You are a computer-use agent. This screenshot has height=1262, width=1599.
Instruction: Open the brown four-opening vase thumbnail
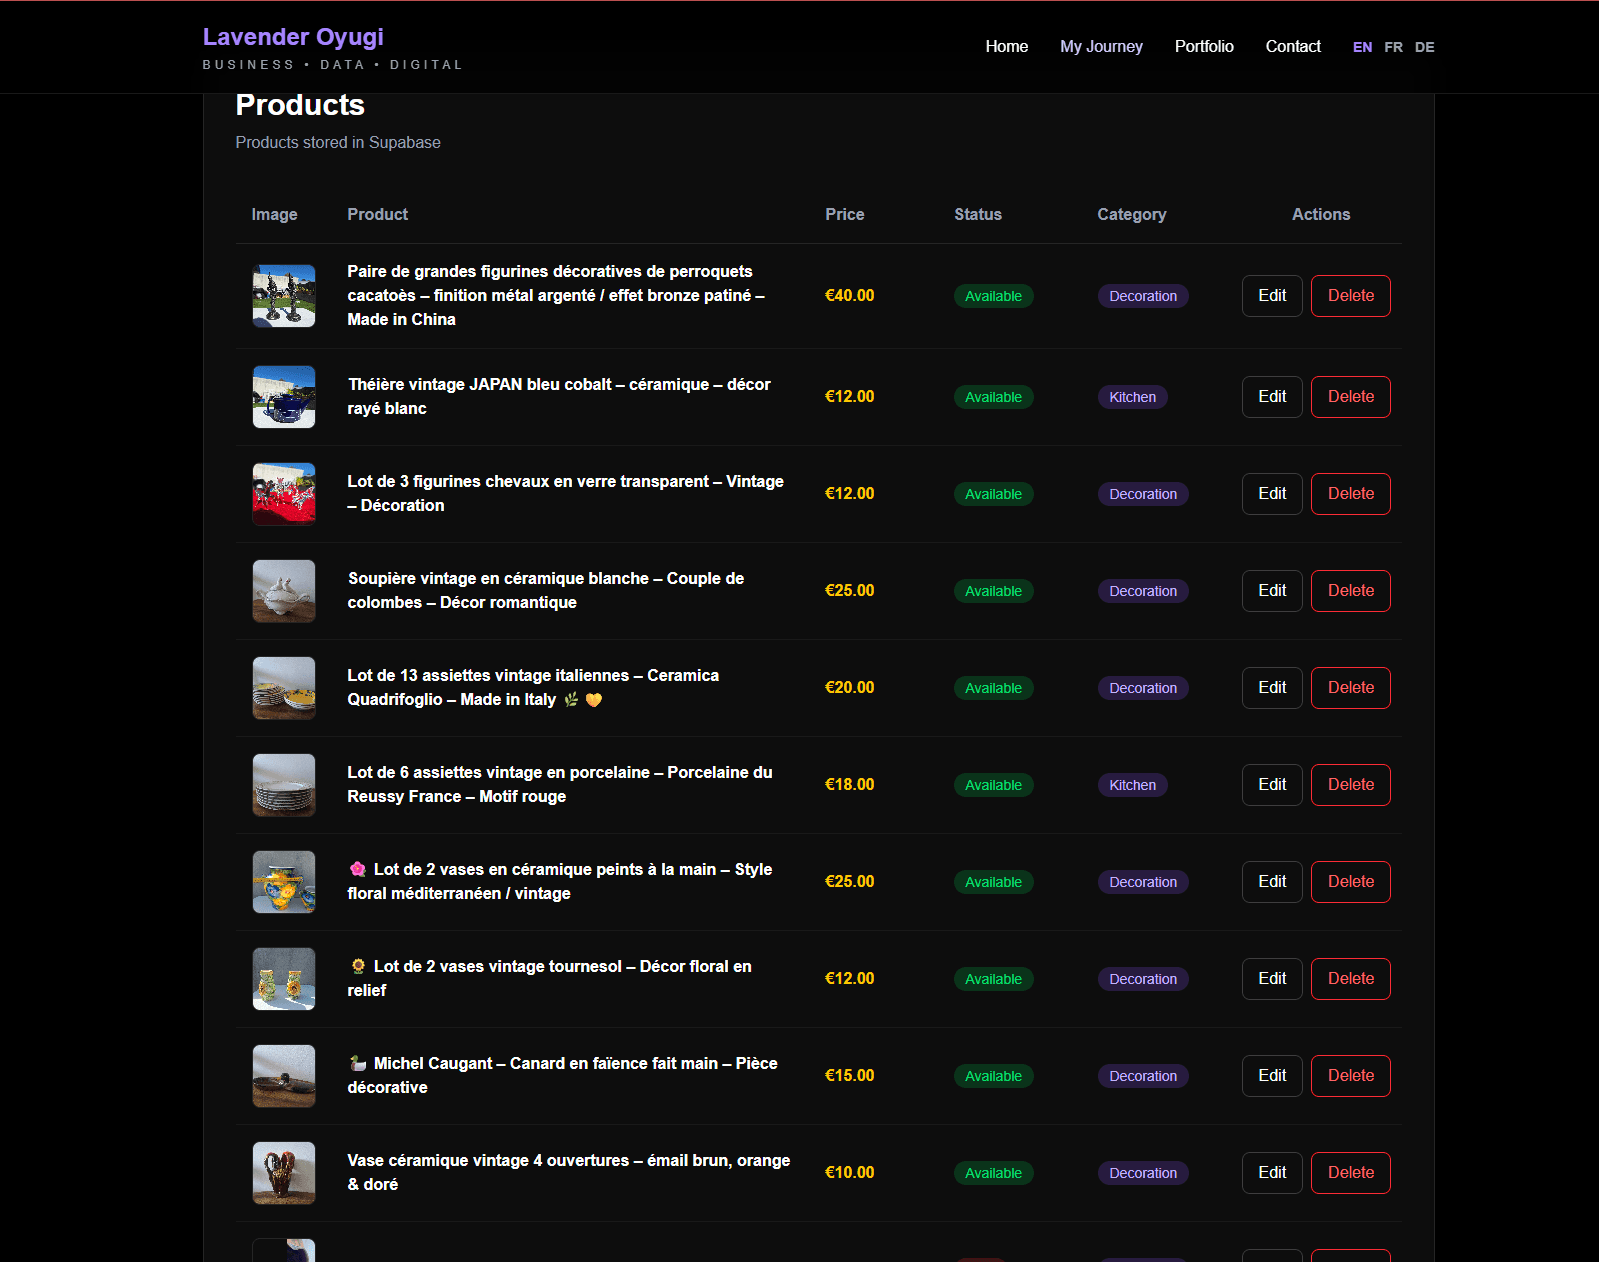(x=284, y=1173)
